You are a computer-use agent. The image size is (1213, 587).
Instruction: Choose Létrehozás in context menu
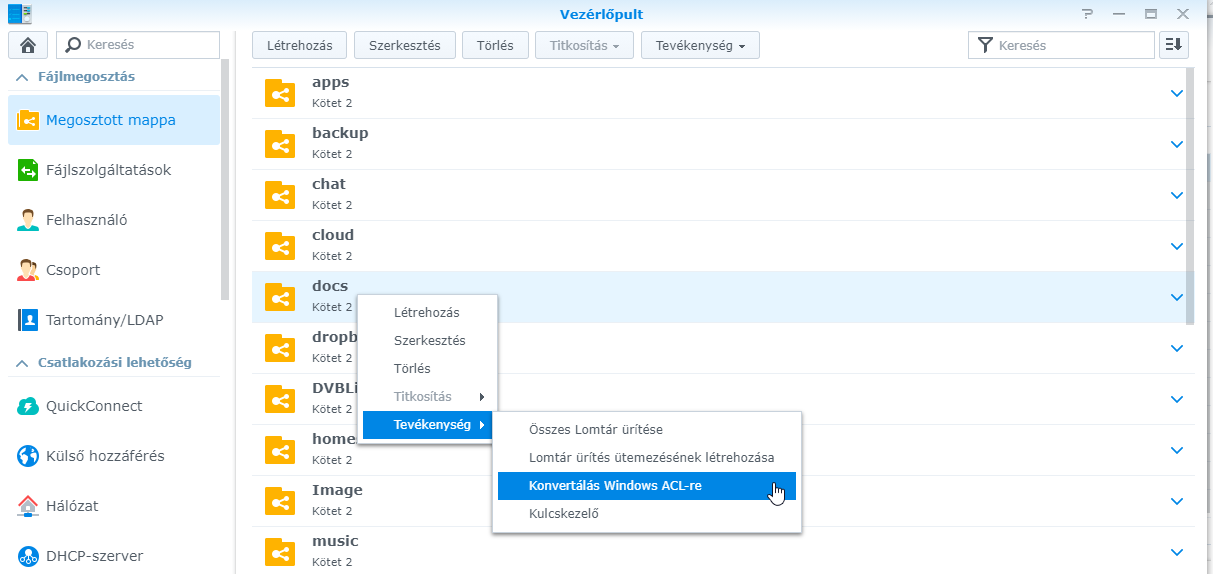(427, 313)
